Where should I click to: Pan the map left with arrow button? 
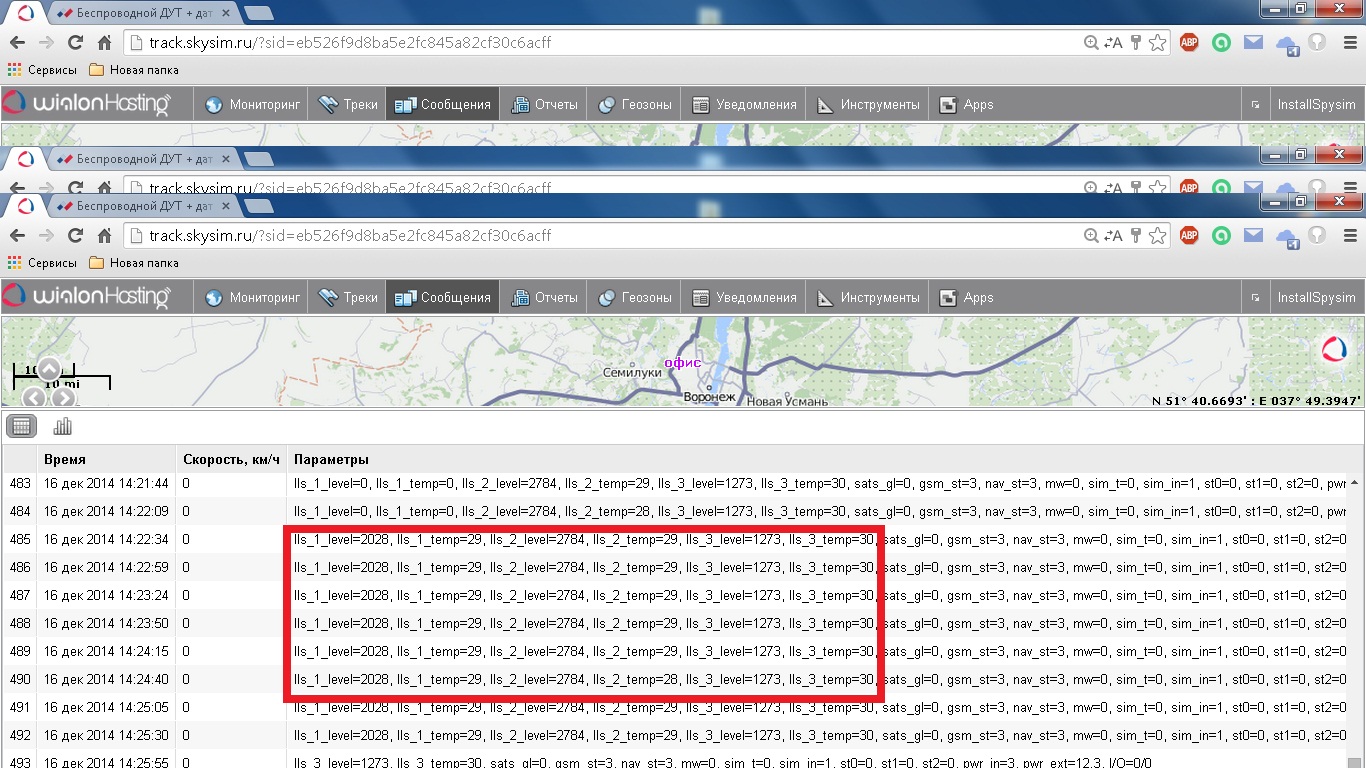[x=34, y=397]
